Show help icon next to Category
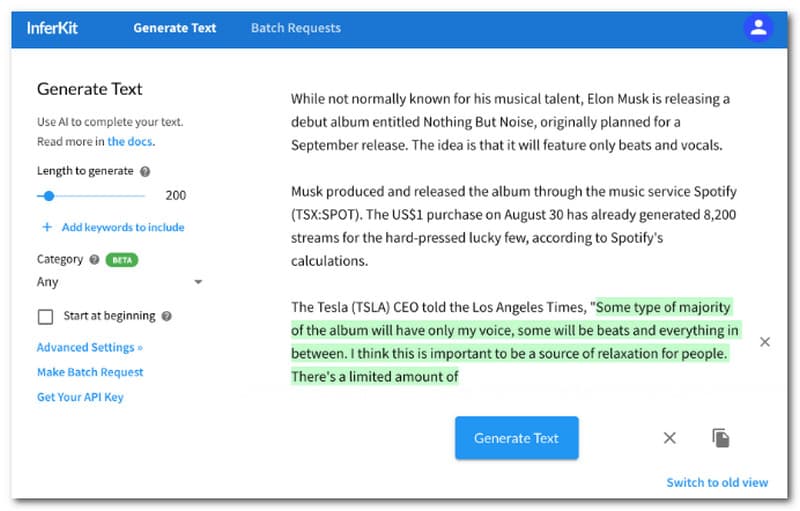This screenshot has height=511, width=800. coord(94,260)
